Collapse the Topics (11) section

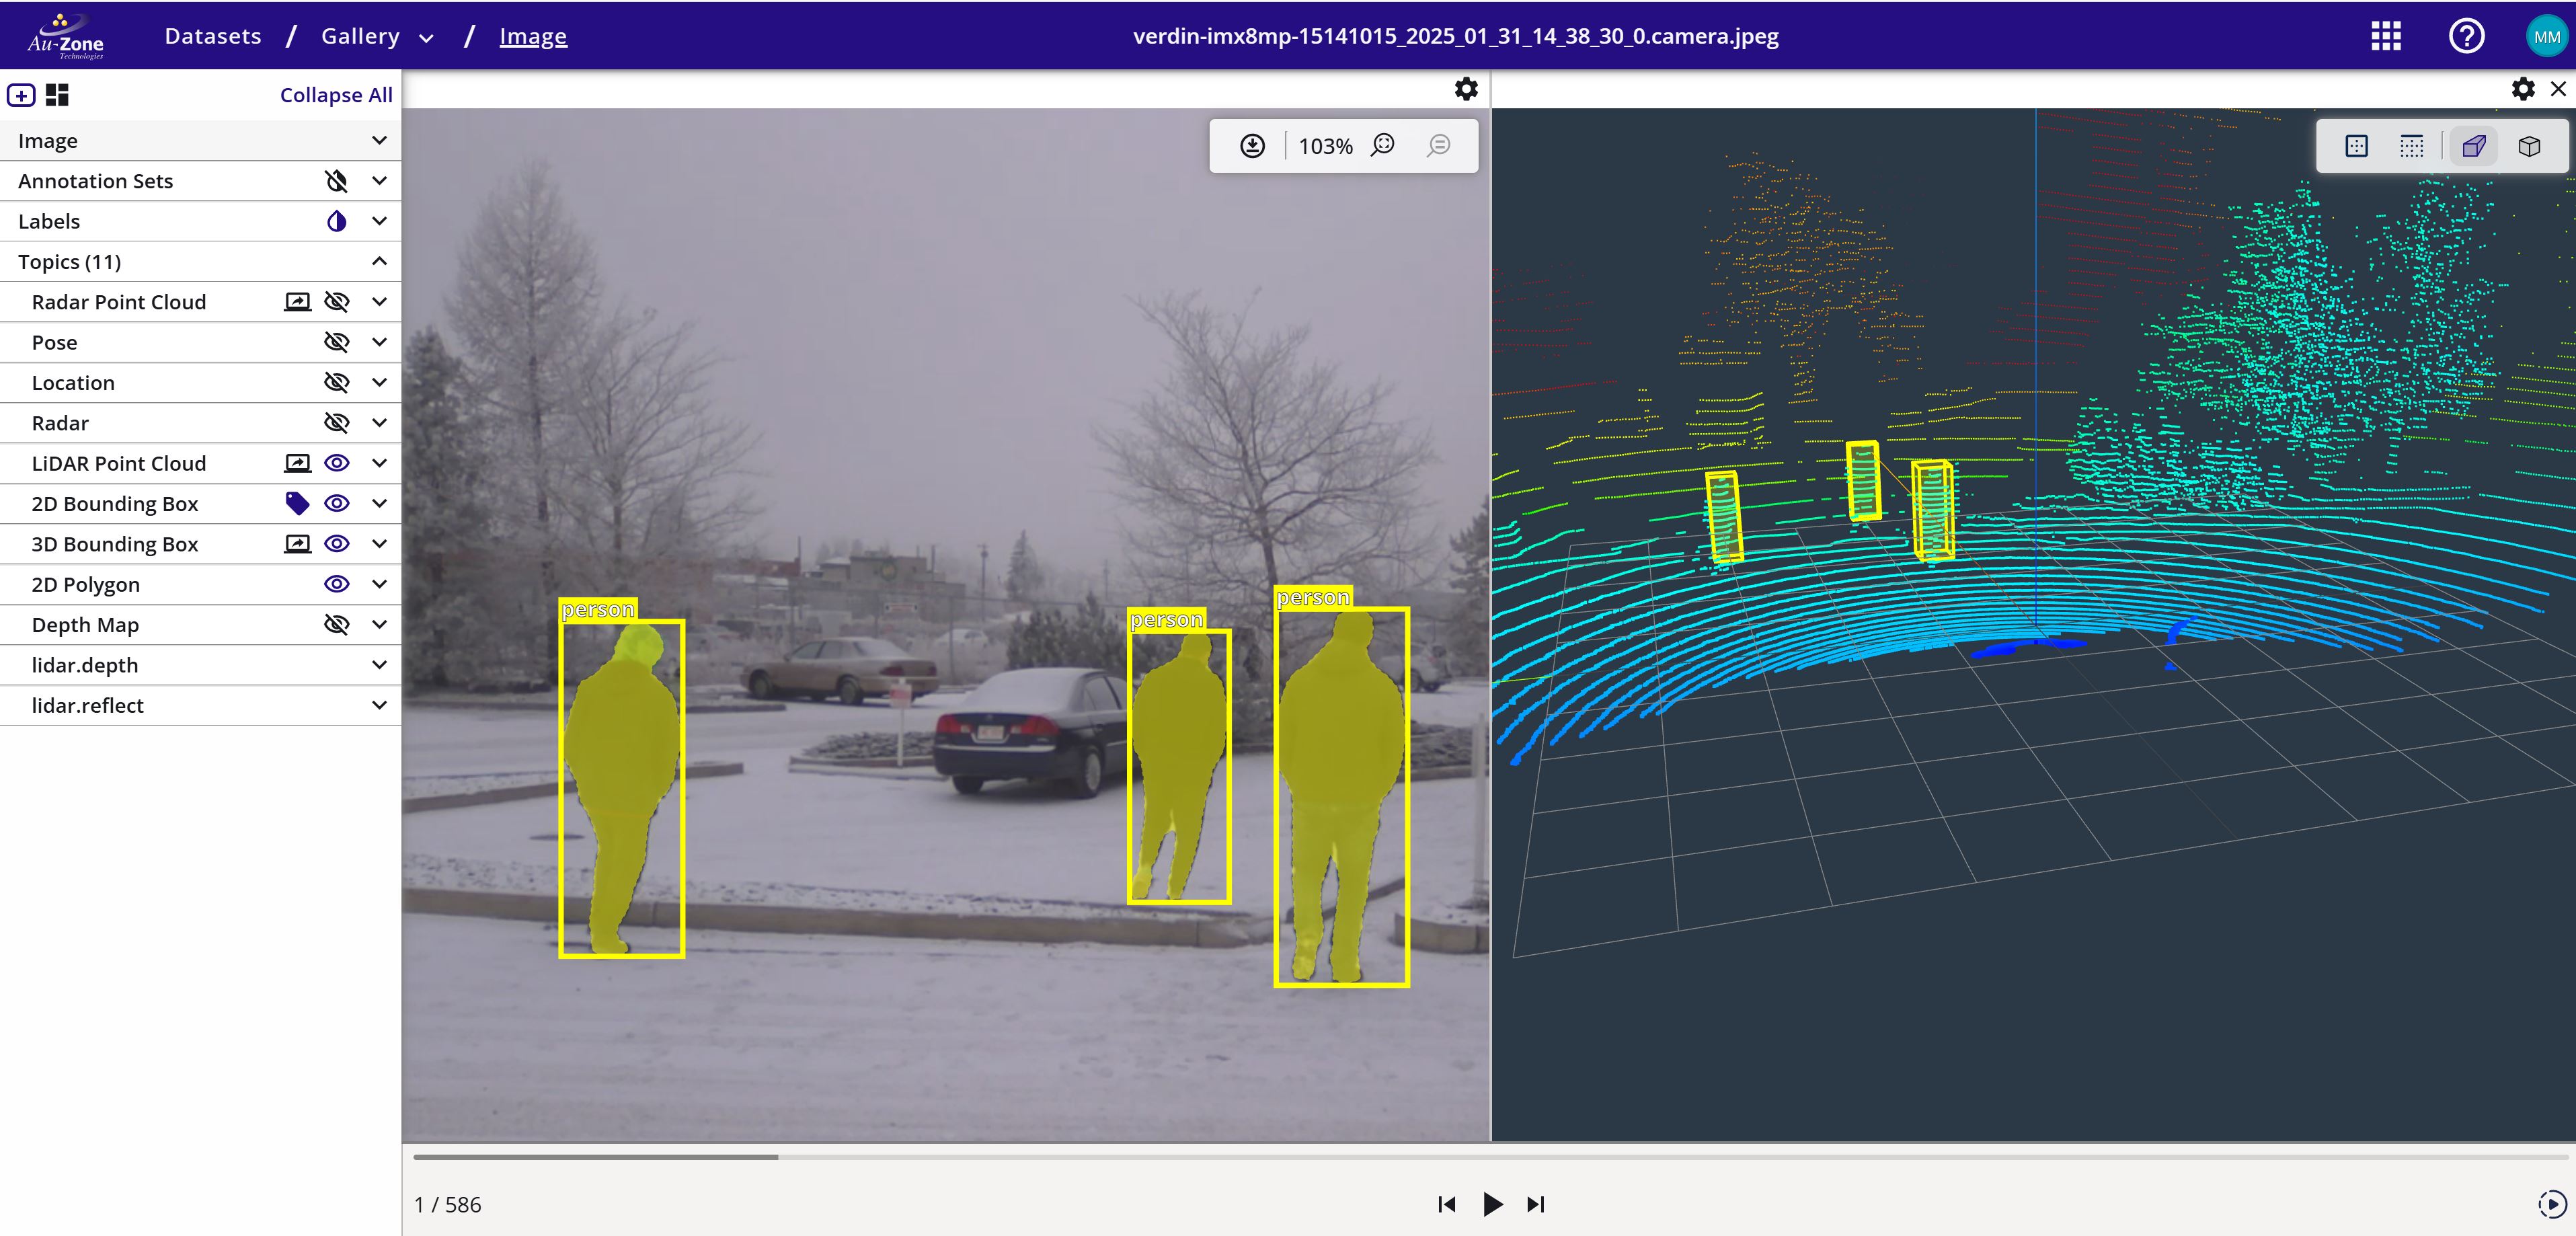tap(379, 261)
